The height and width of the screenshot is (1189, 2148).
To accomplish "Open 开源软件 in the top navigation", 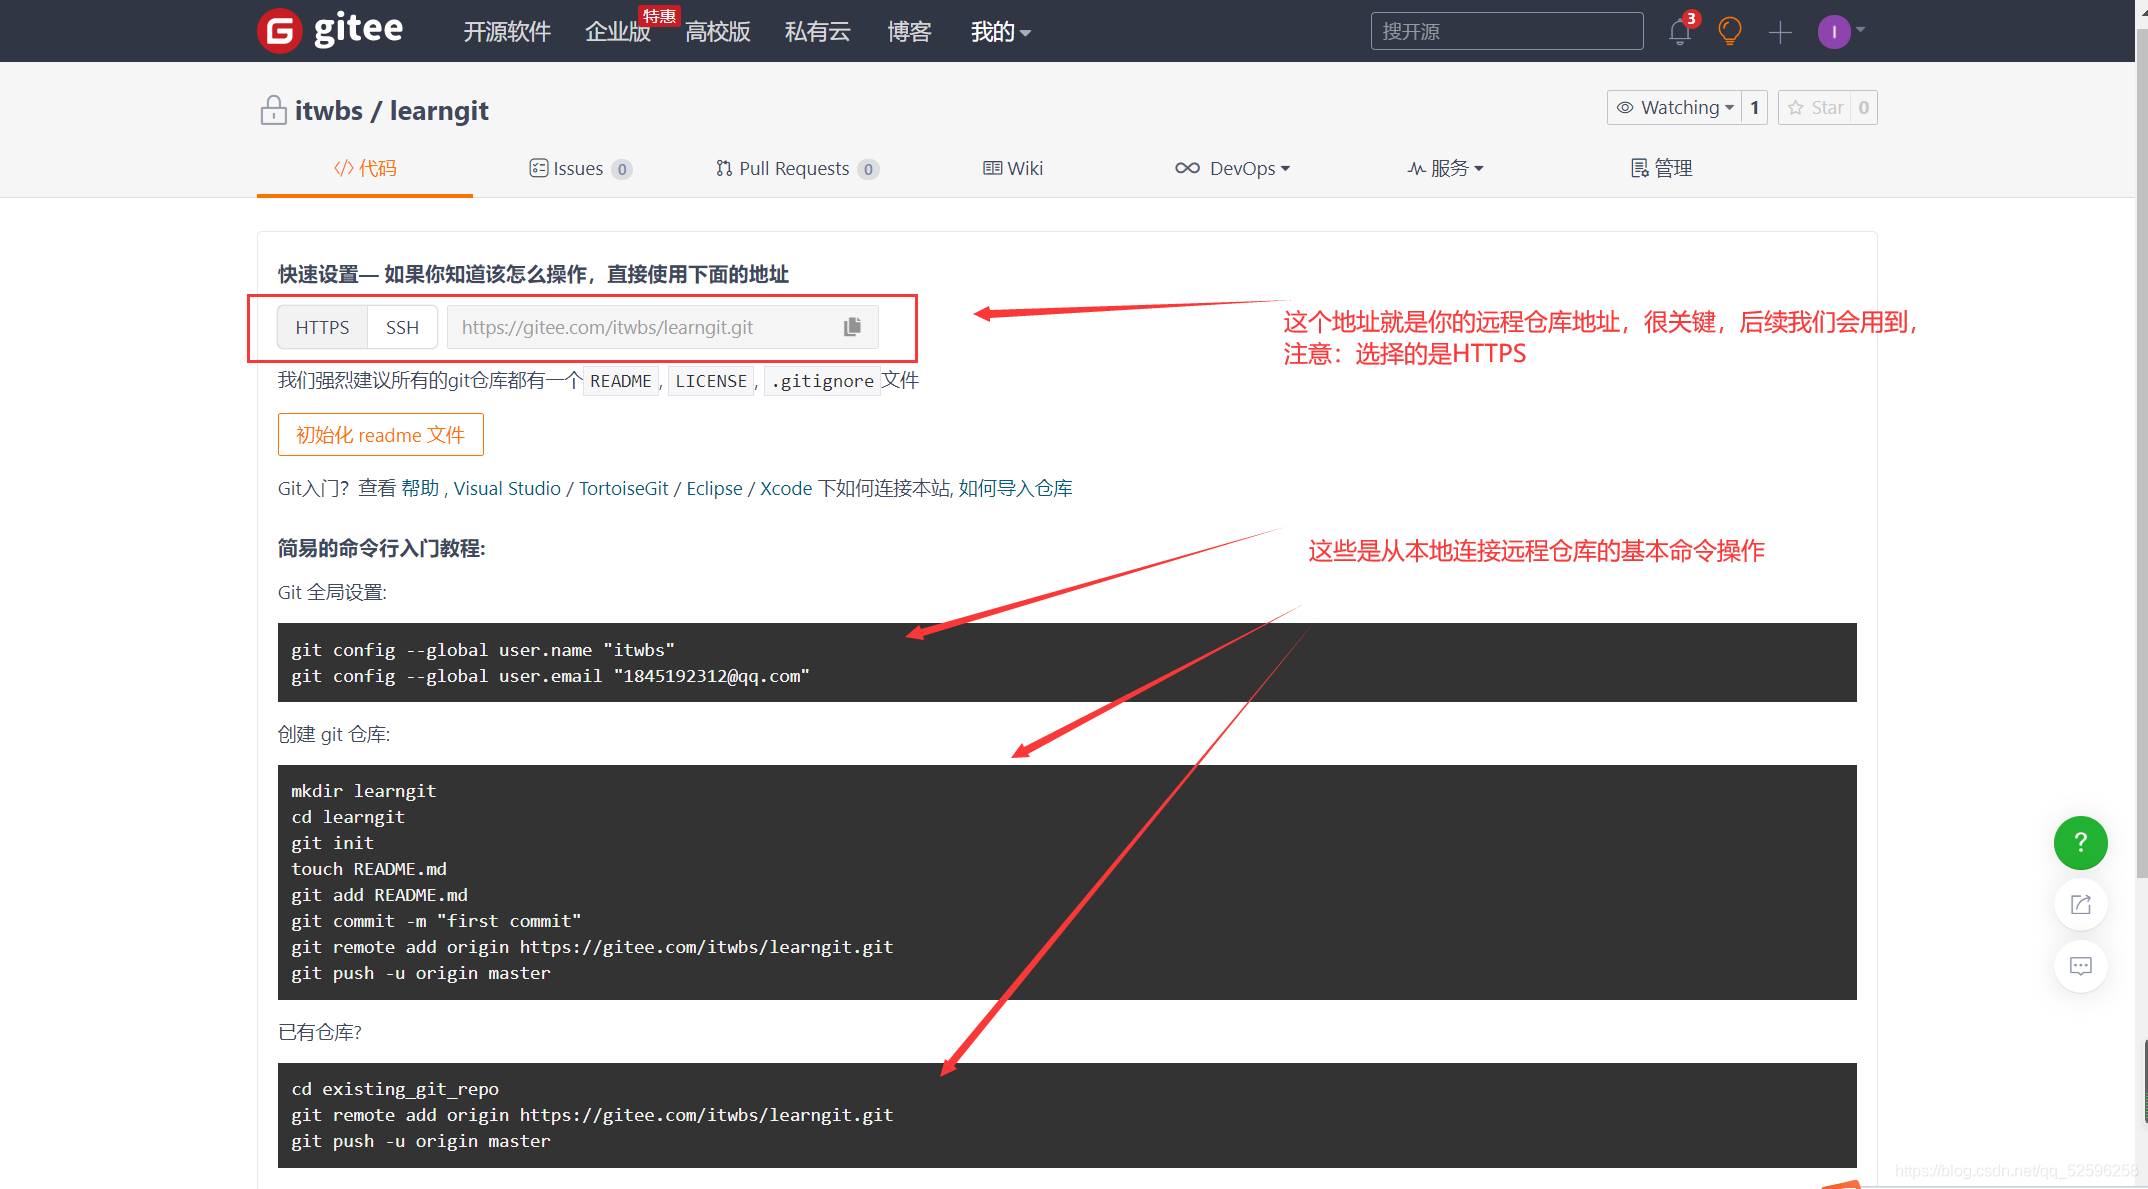I will [x=507, y=32].
